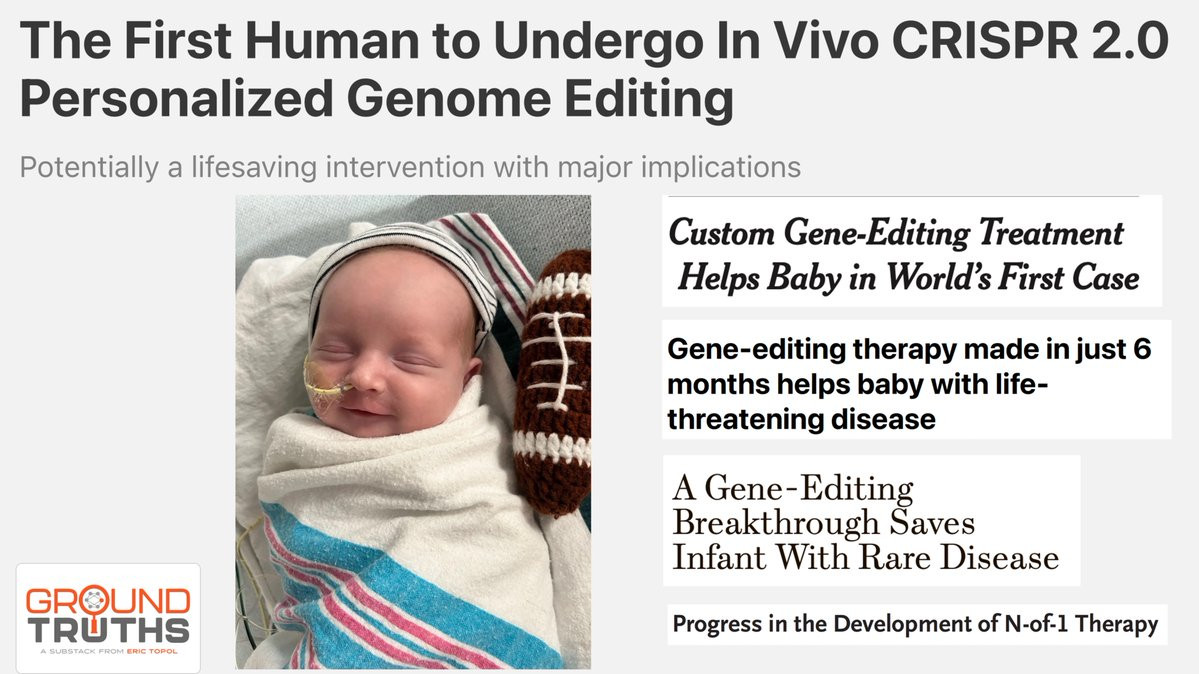This screenshot has height=674, width=1199.
Task: Open the baby photo thumbnail
Action: (413, 432)
